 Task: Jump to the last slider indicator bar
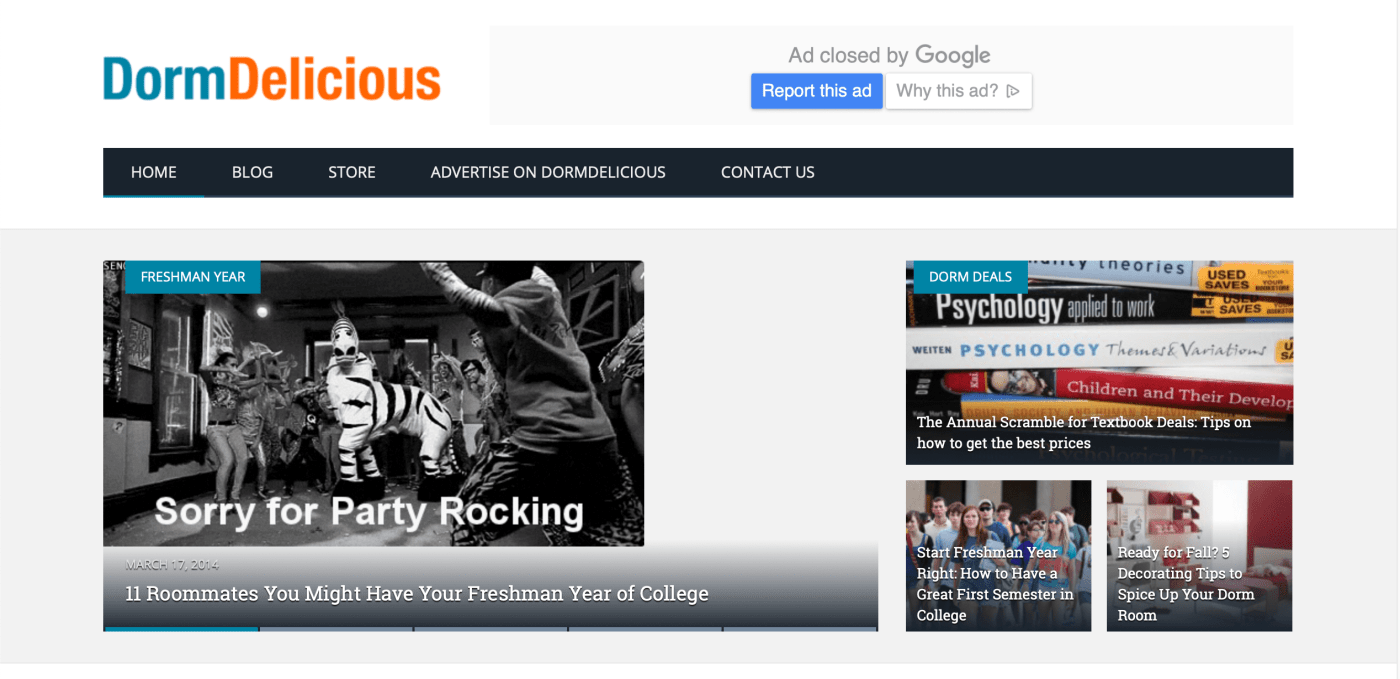800,629
